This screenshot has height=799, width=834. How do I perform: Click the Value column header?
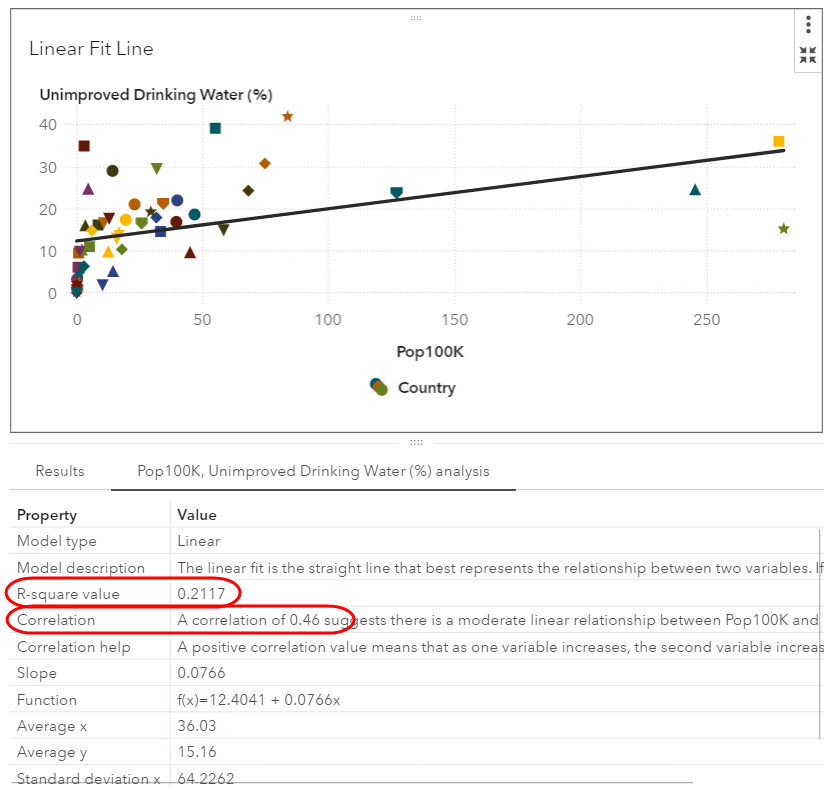tap(197, 515)
